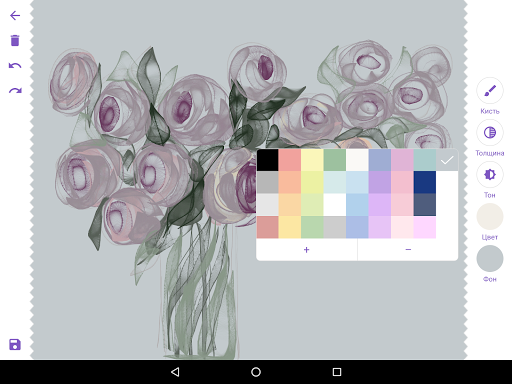
Task: Choose the slate blue-gray swatch
Action: tap(425, 205)
